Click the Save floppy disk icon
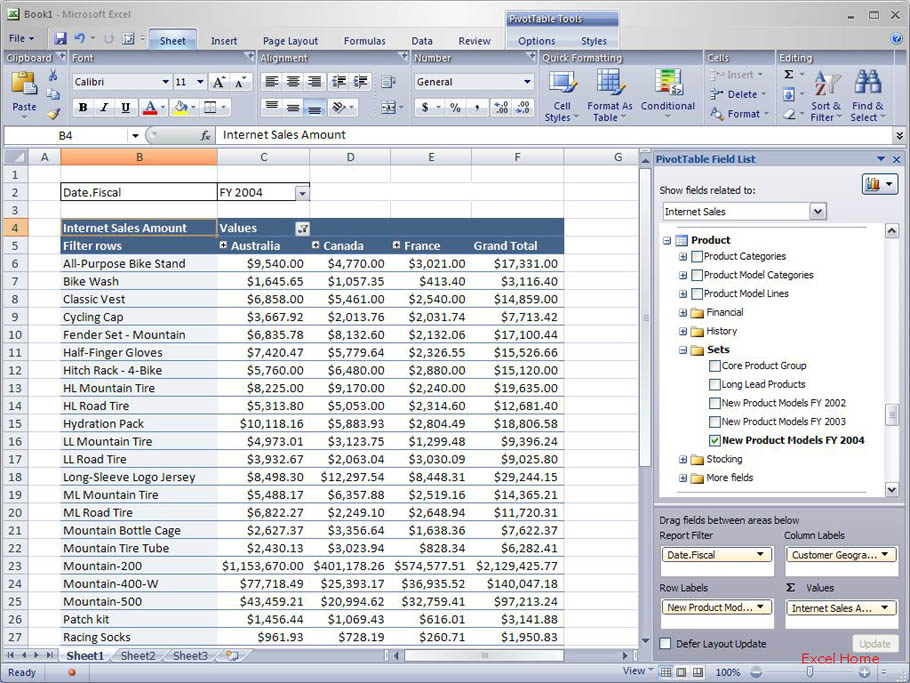This screenshot has height=683, width=910. tap(60, 38)
